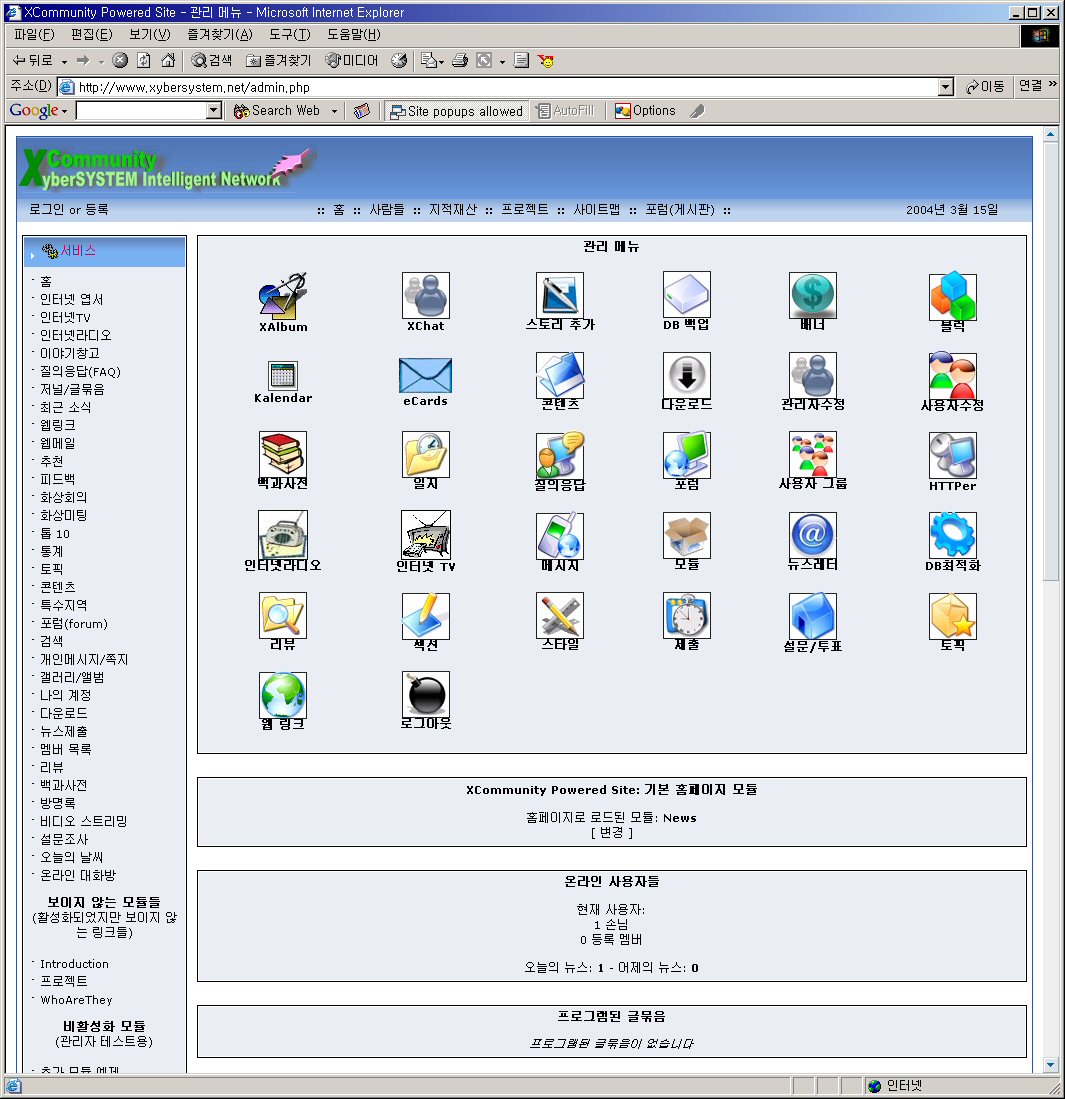Screen dimensions: 1065x1099
Task: Click the HTTPer monitor icon
Action: pos(952,456)
